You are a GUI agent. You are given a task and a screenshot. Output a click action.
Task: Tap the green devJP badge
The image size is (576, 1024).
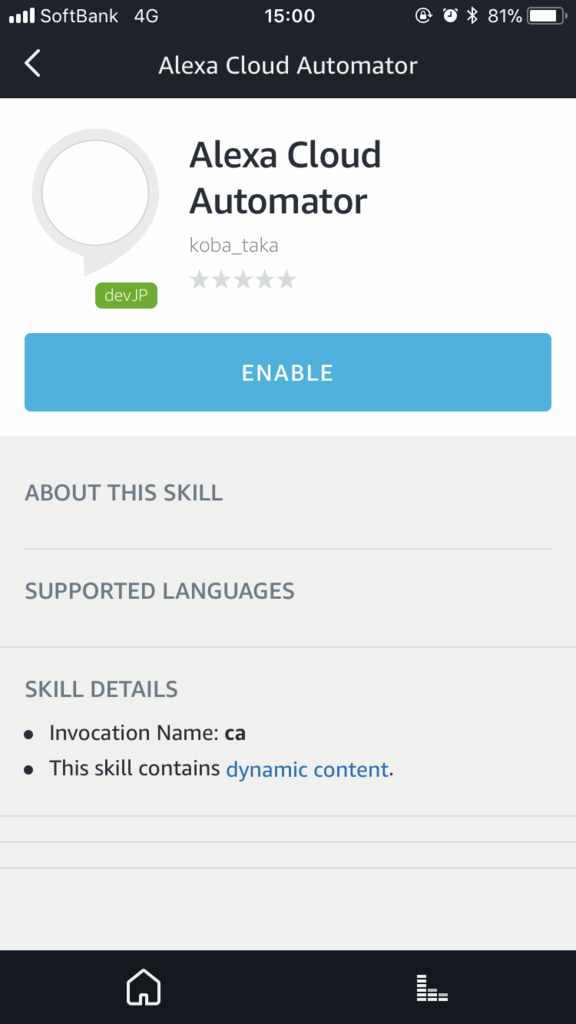point(126,295)
